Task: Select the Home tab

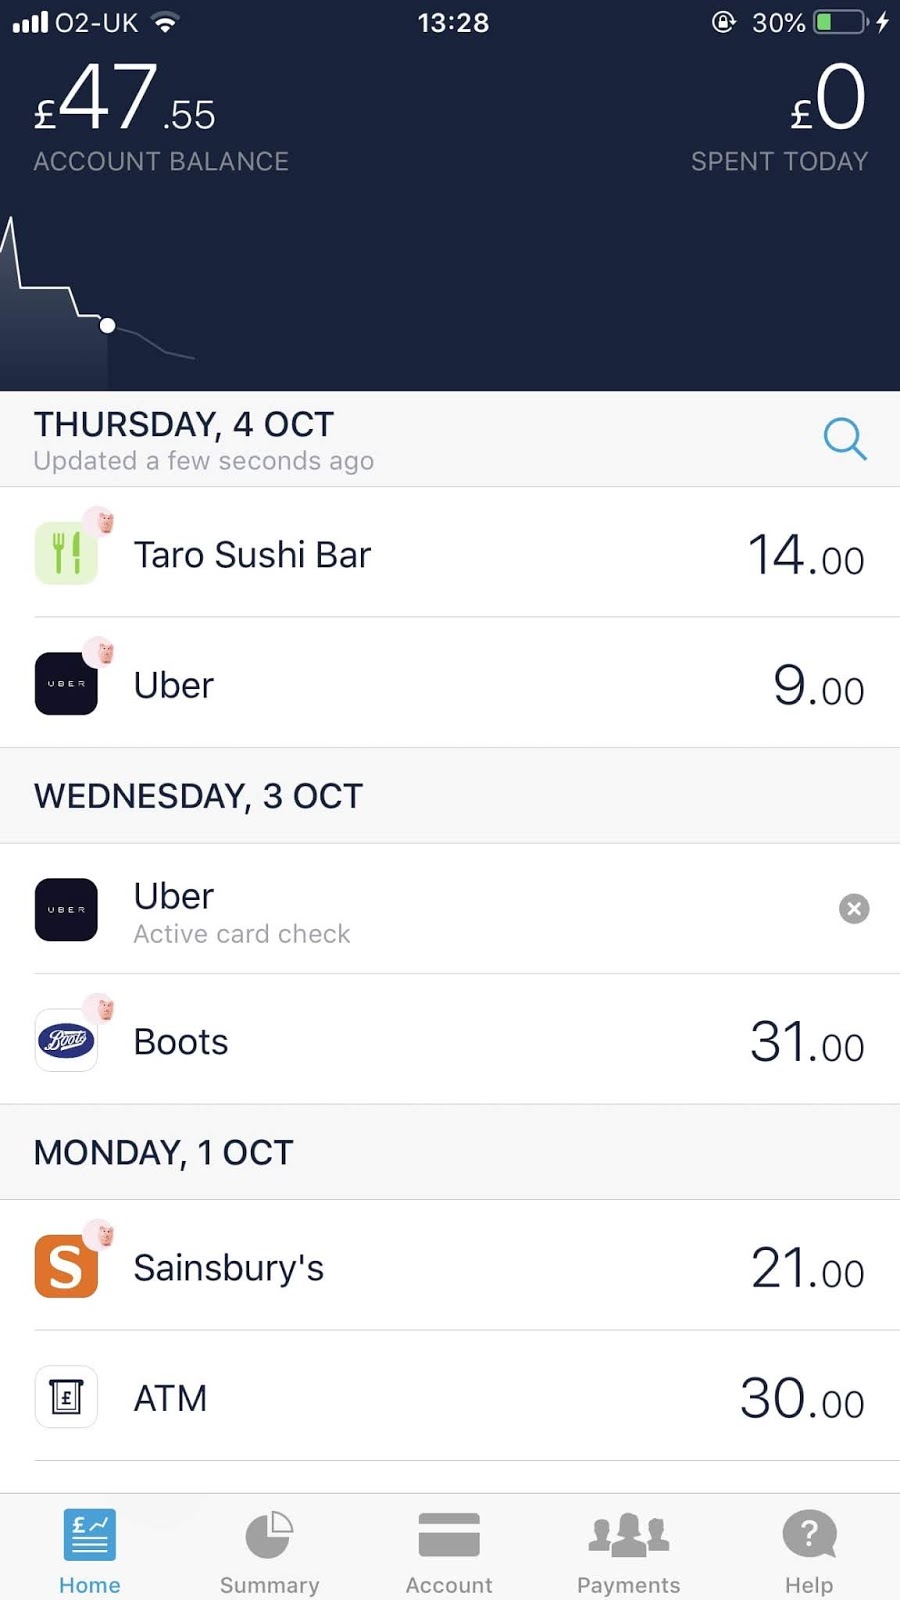Action: 90,1551
